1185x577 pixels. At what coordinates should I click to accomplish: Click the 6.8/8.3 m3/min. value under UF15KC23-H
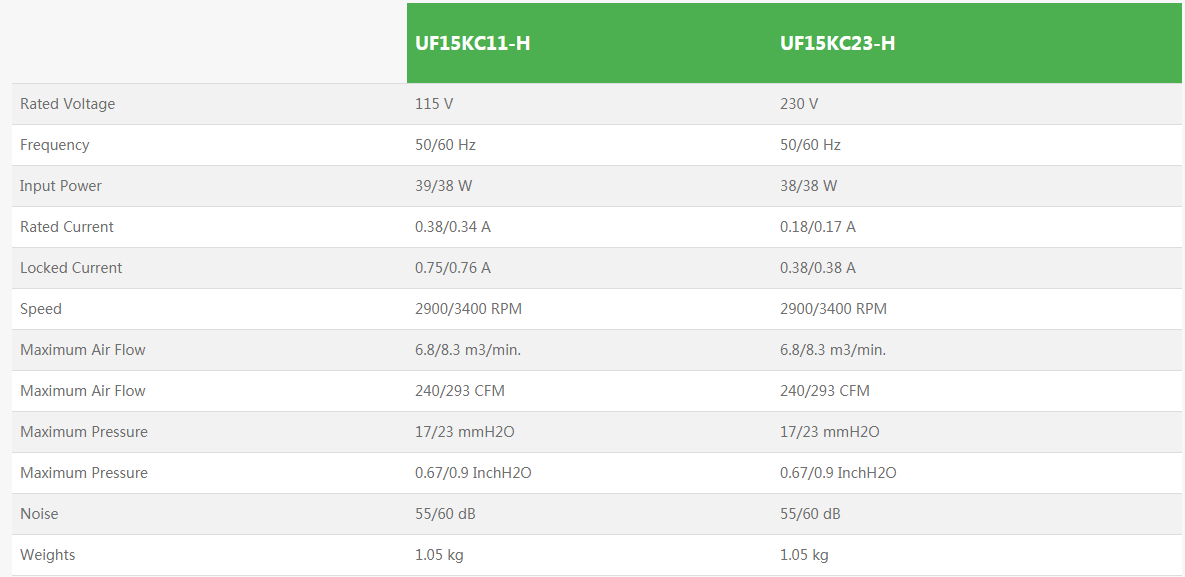pyautogui.click(x=833, y=350)
